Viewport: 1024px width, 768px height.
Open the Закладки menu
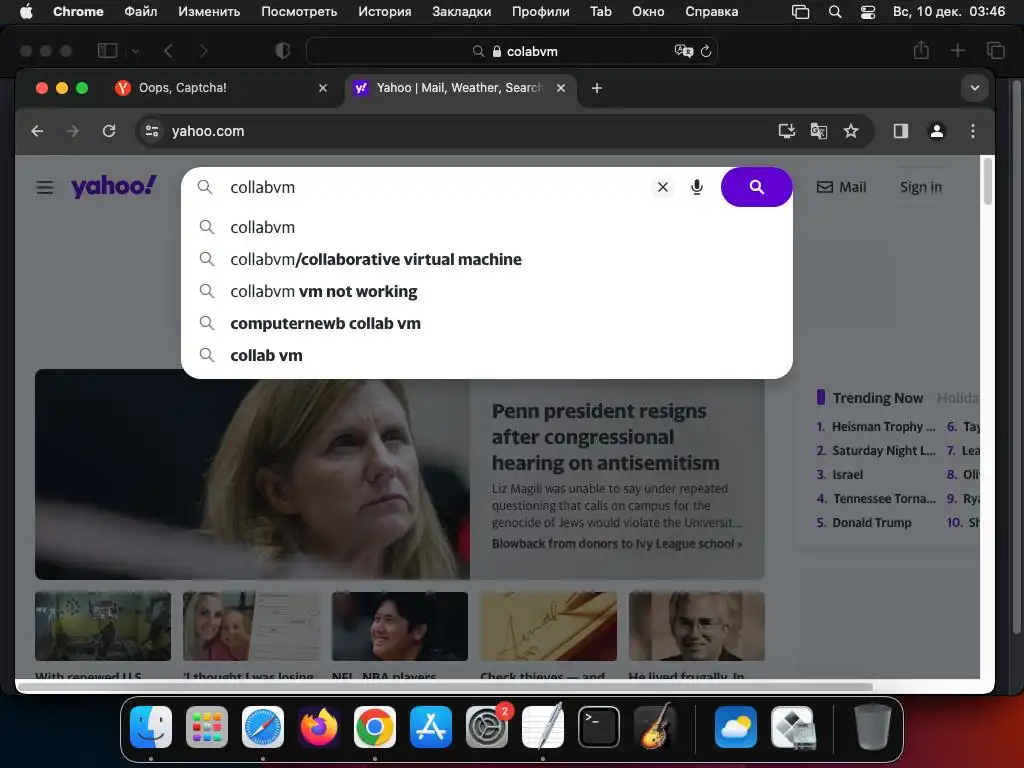pyautogui.click(x=461, y=12)
